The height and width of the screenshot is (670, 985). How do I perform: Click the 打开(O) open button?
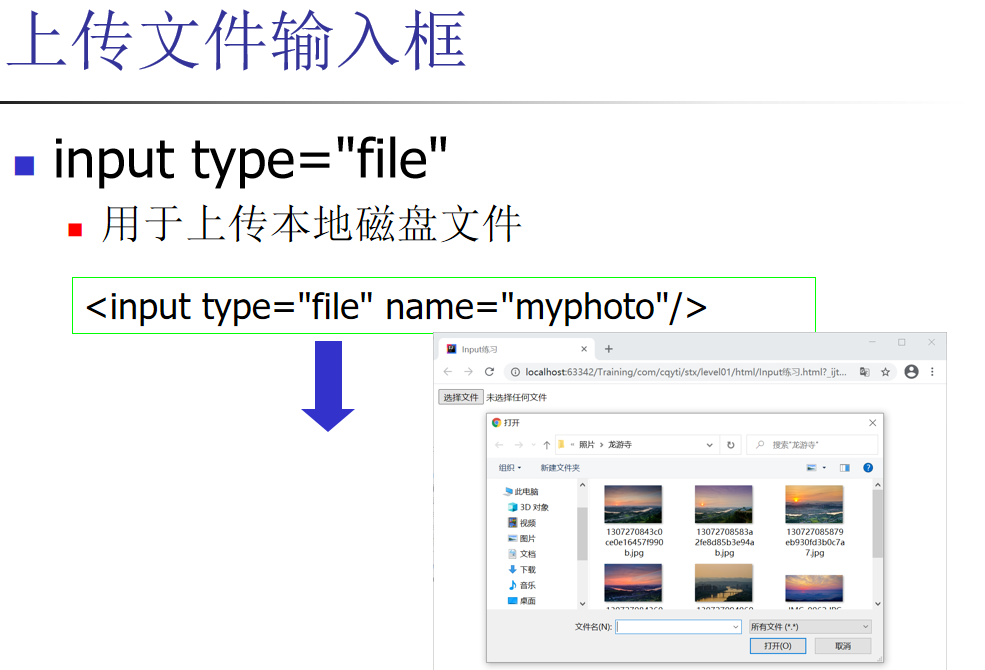click(778, 646)
